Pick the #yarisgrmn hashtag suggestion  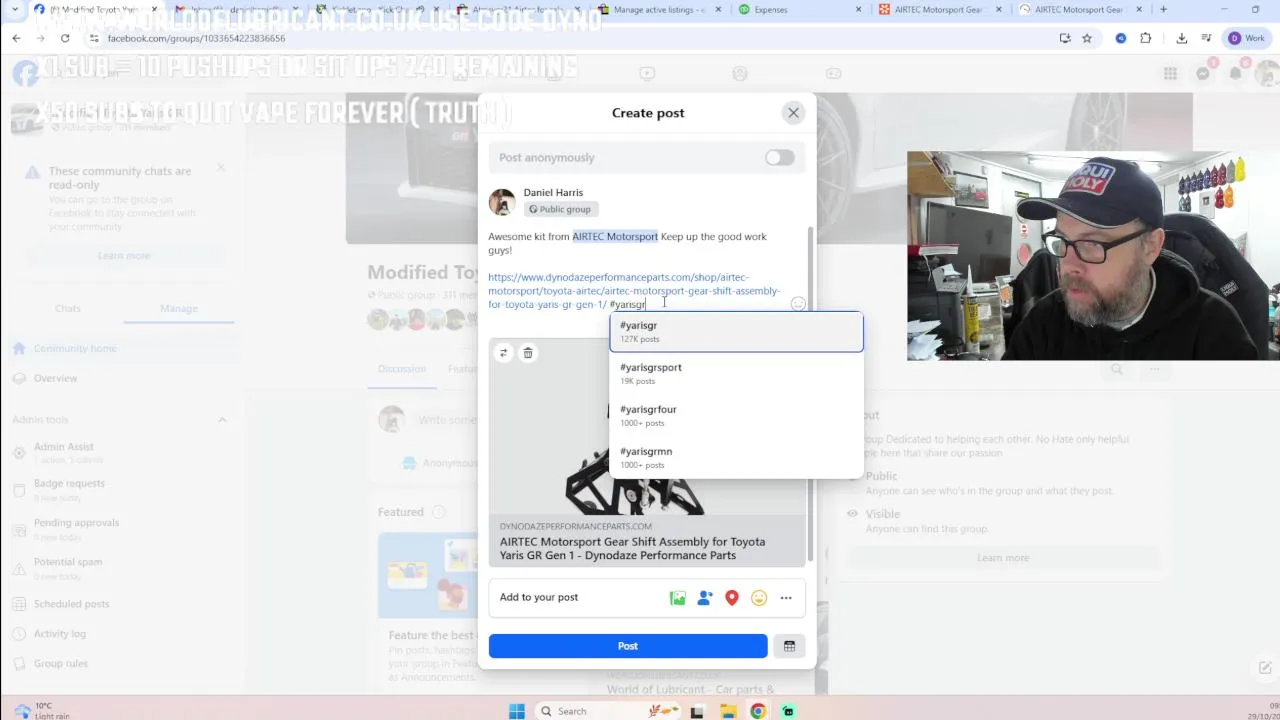pyautogui.click(x=736, y=457)
